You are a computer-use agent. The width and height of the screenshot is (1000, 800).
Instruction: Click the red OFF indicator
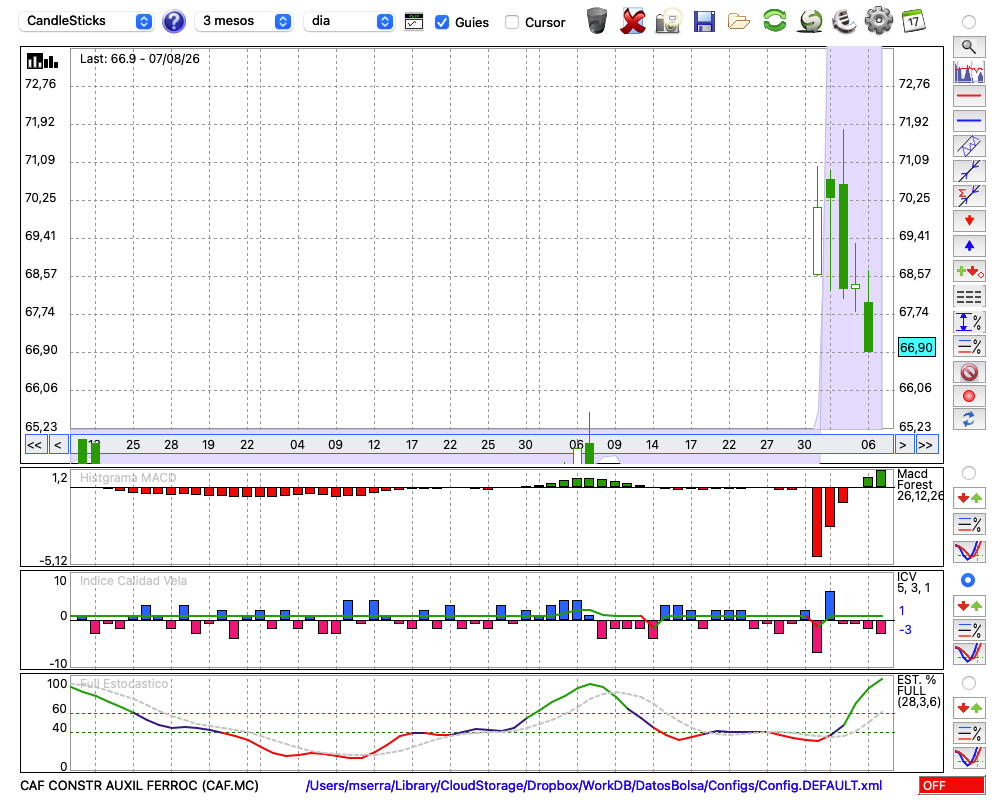tap(952, 785)
